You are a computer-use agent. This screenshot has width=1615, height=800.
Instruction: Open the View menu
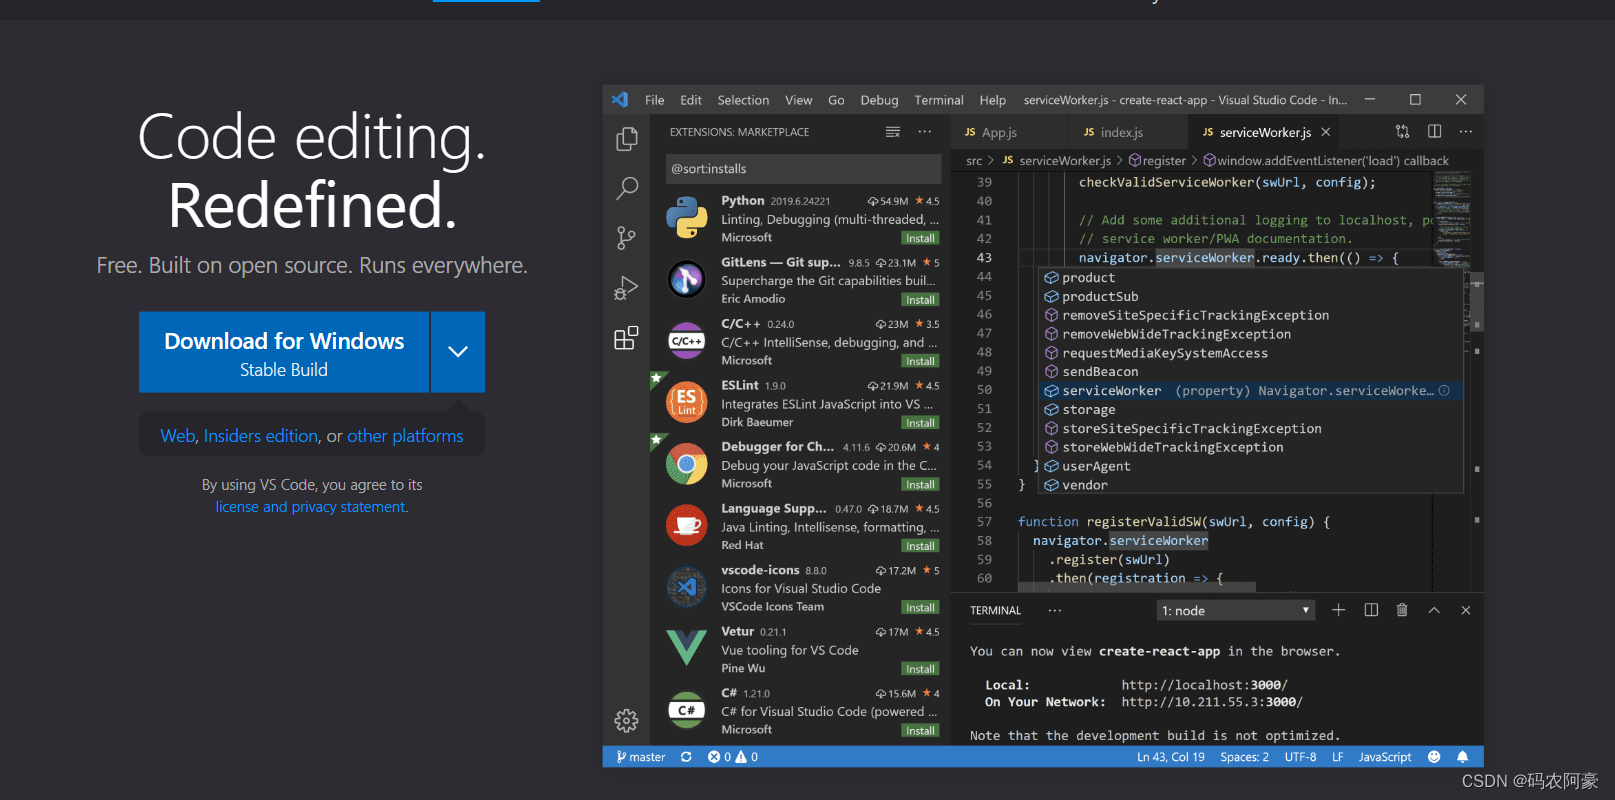[799, 100]
